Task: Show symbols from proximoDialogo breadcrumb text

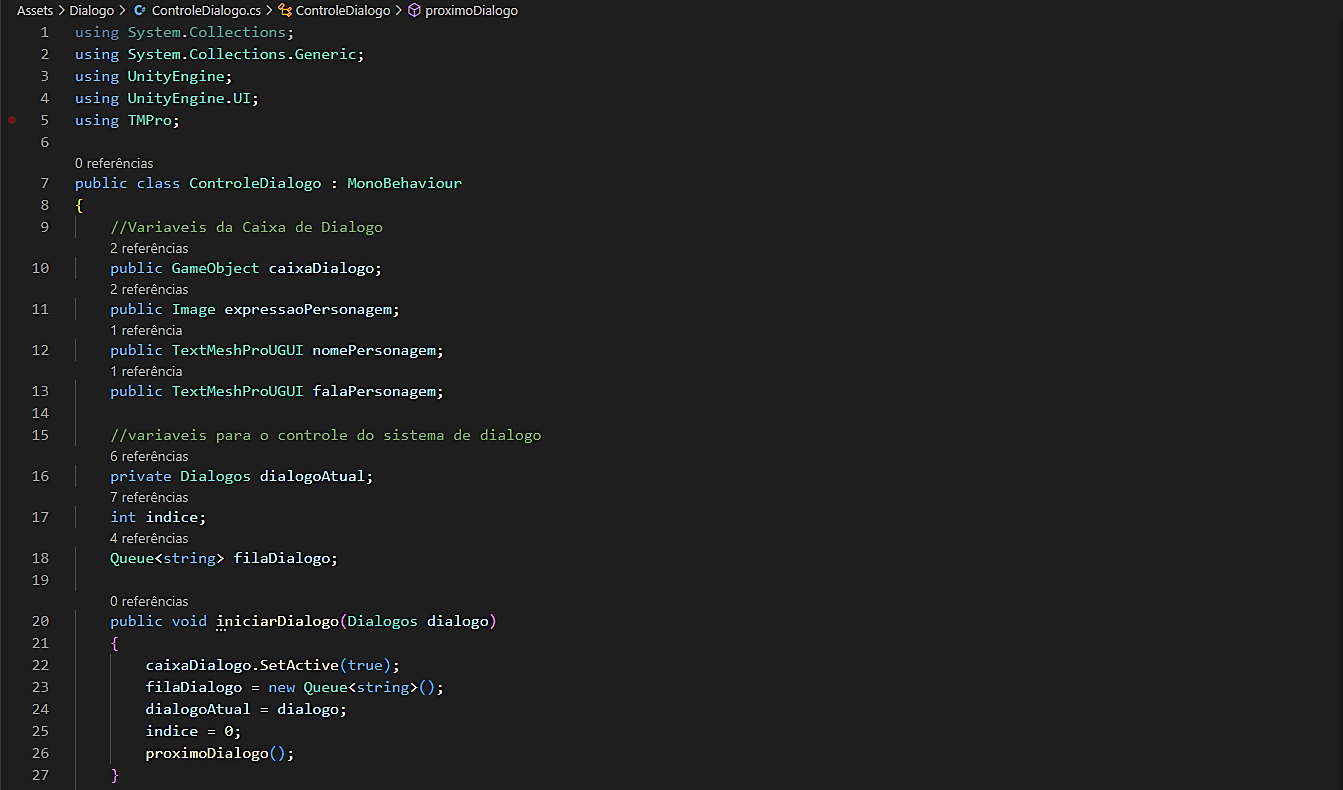Action: (x=471, y=10)
